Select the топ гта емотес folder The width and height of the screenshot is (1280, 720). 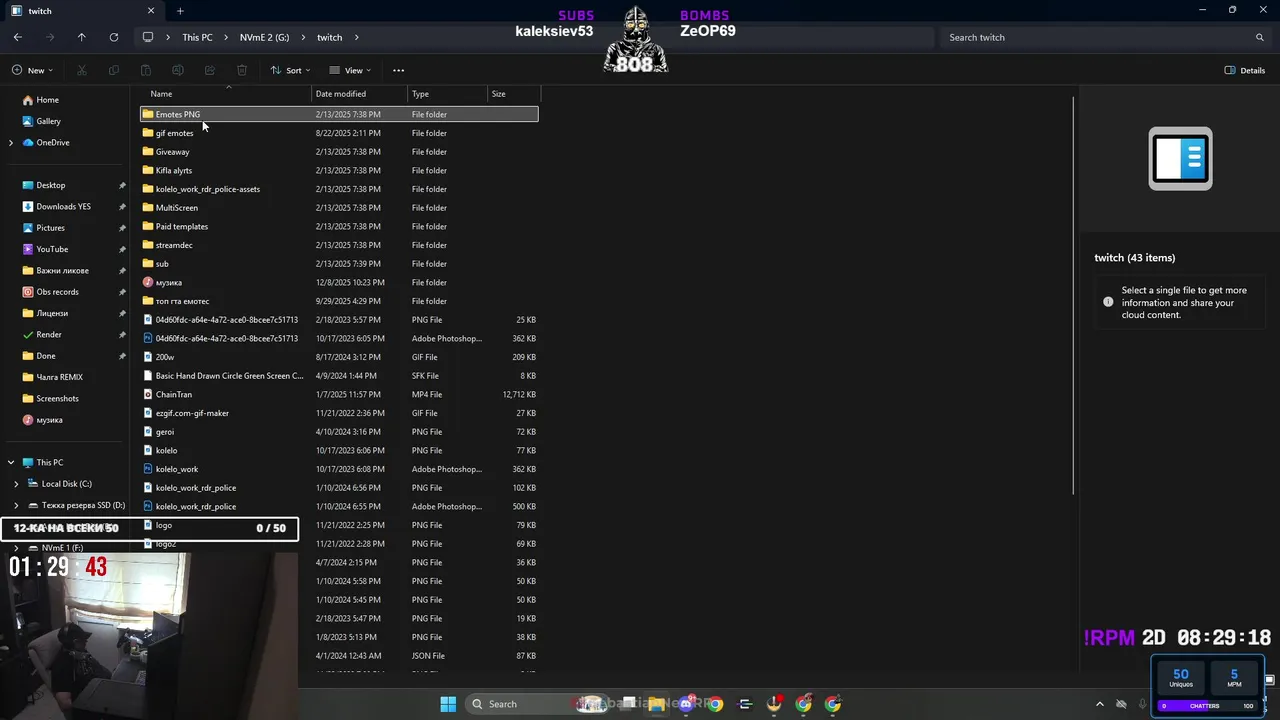339,301
